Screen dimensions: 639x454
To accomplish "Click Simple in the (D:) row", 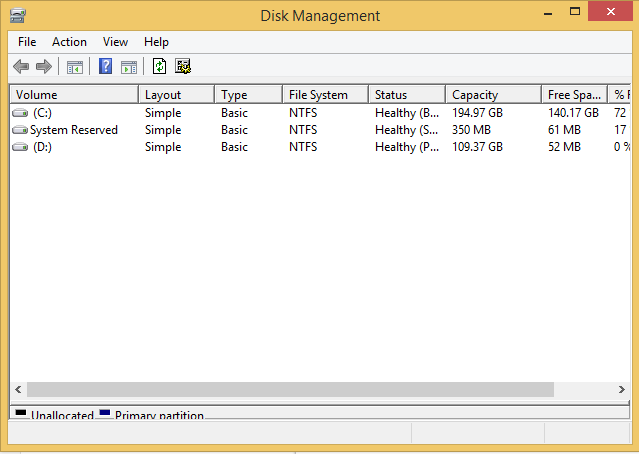I will (163, 147).
